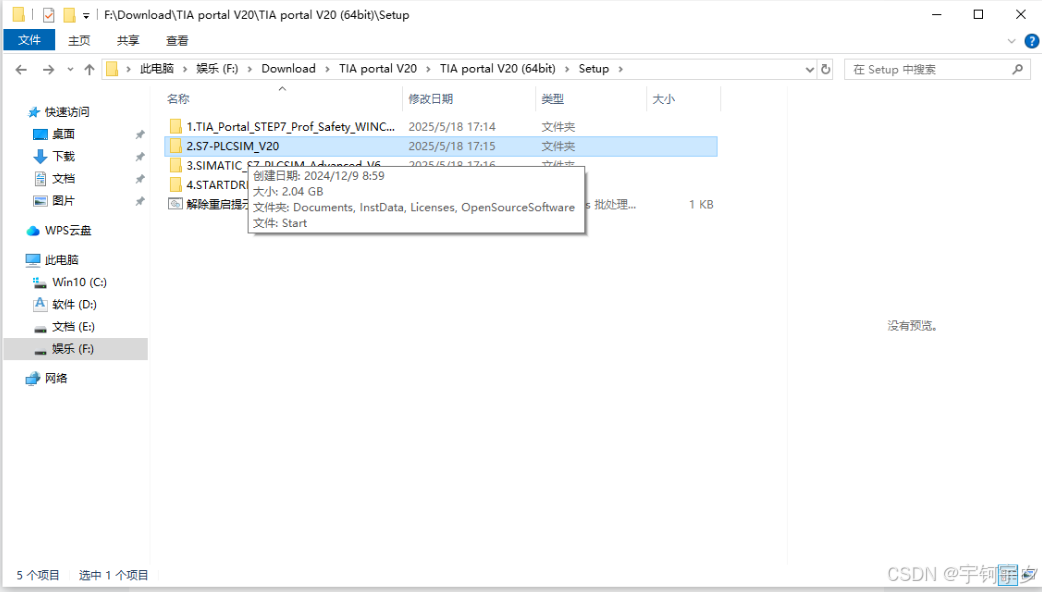
Task: Select 此电脑 in the navigation pane
Action: click(61, 260)
